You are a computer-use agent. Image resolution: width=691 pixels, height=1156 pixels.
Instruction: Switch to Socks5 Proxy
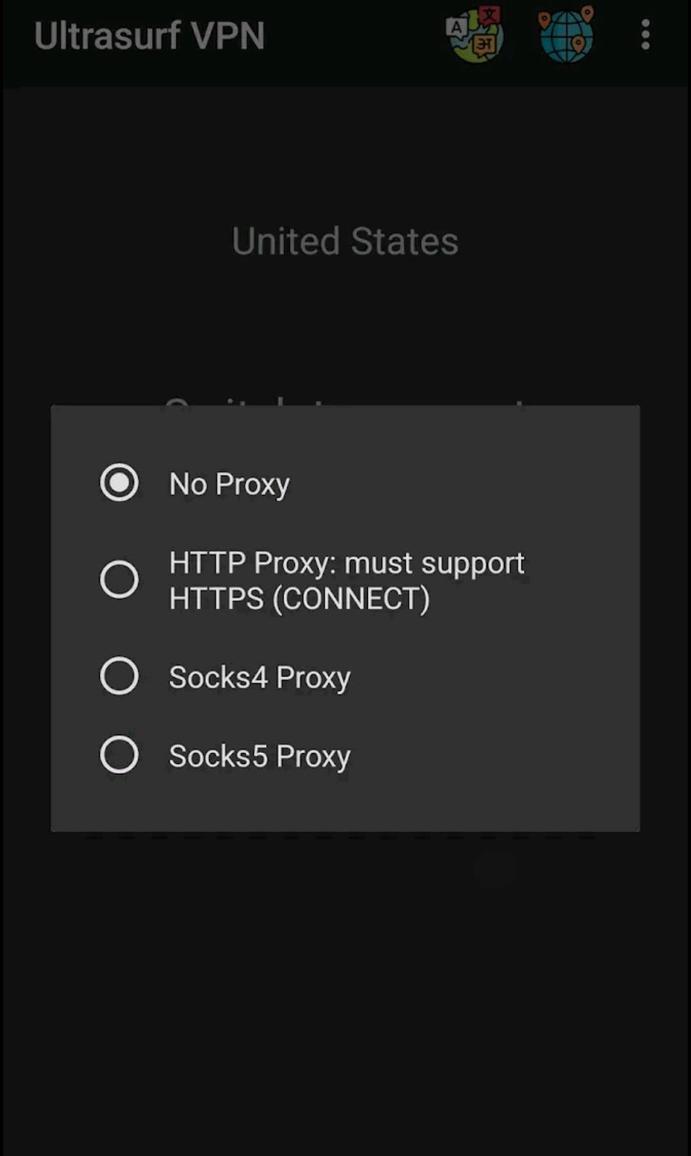point(119,756)
